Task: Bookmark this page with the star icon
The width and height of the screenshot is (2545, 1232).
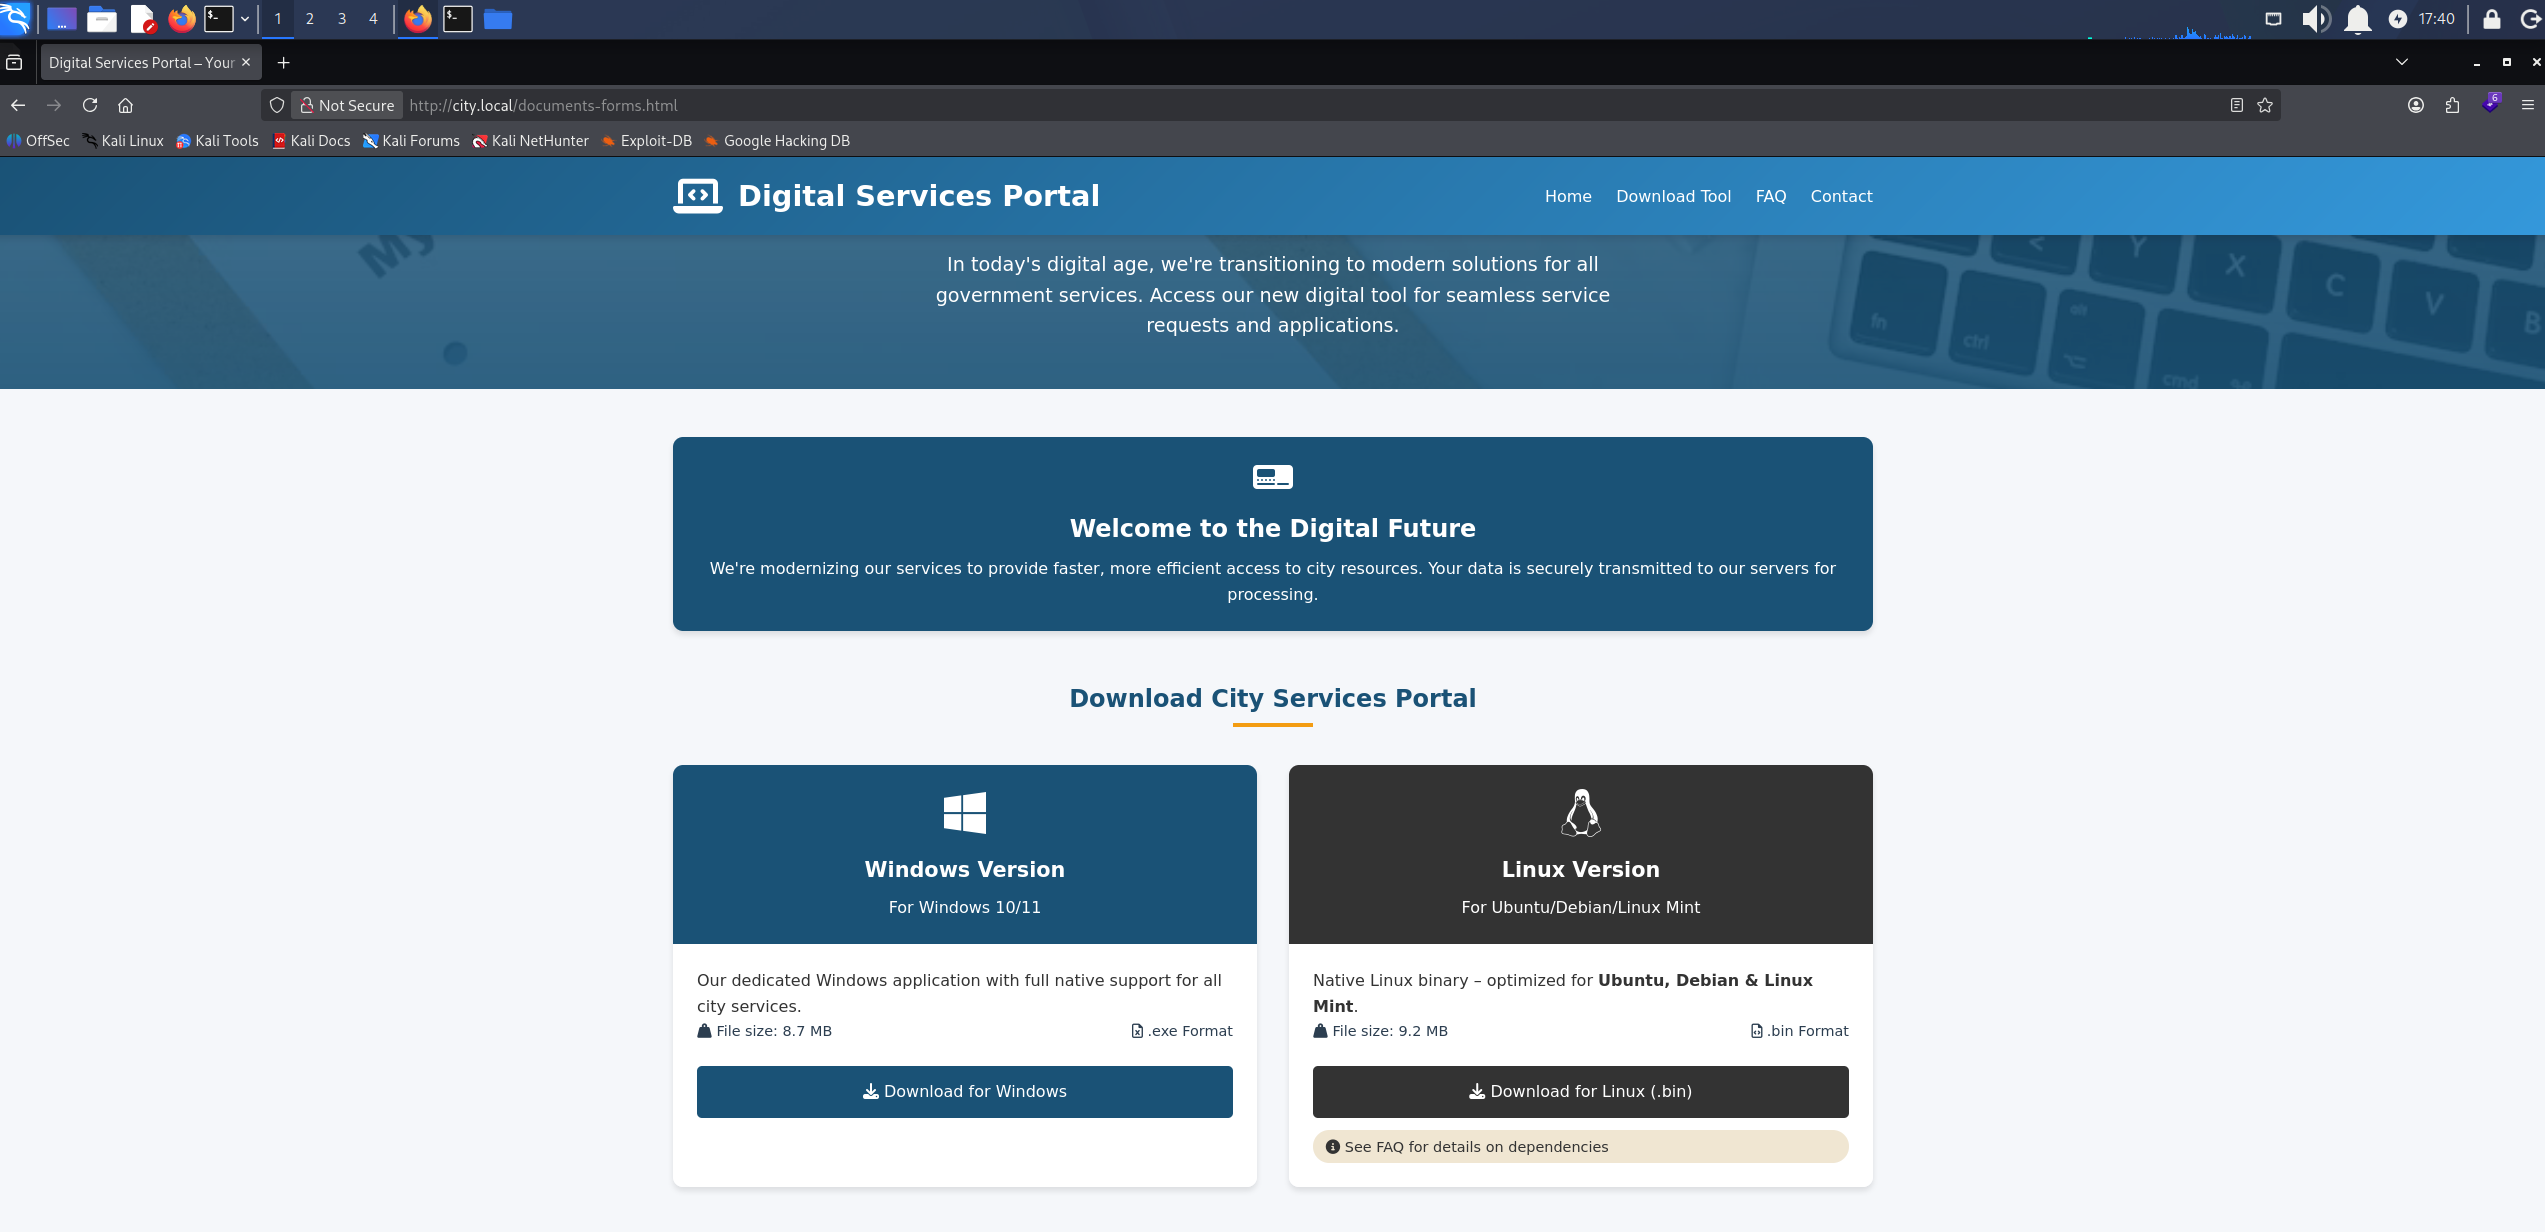Action: (x=2265, y=105)
